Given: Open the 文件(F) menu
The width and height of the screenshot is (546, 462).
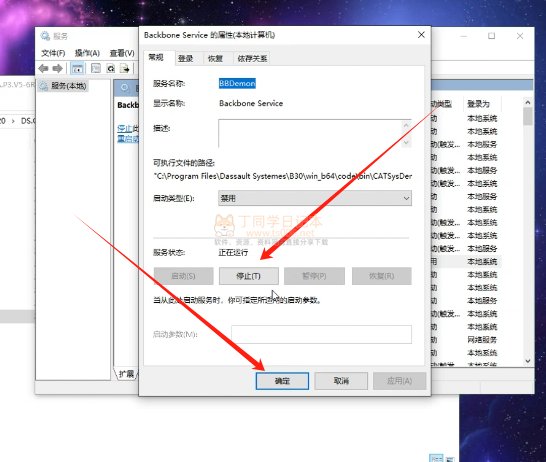Looking at the screenshot, I should 53,53.
